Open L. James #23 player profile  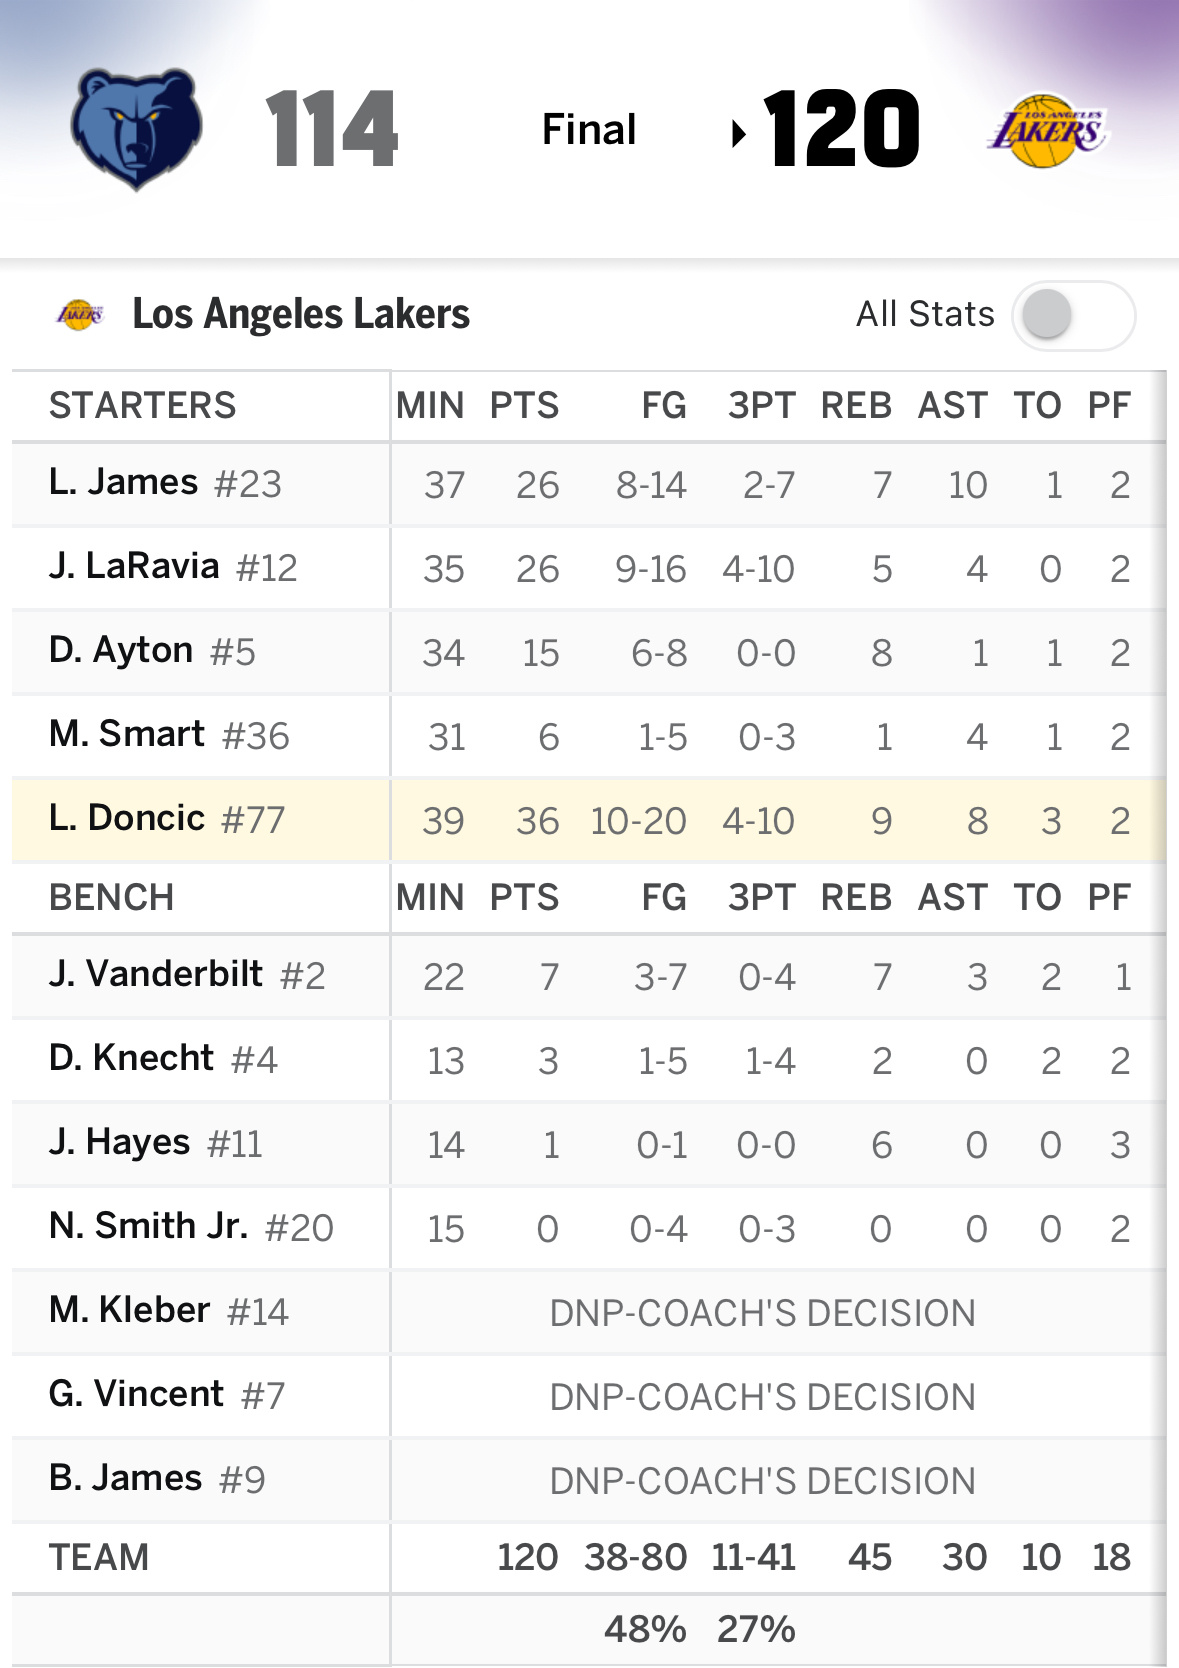[x=165, y=484]
